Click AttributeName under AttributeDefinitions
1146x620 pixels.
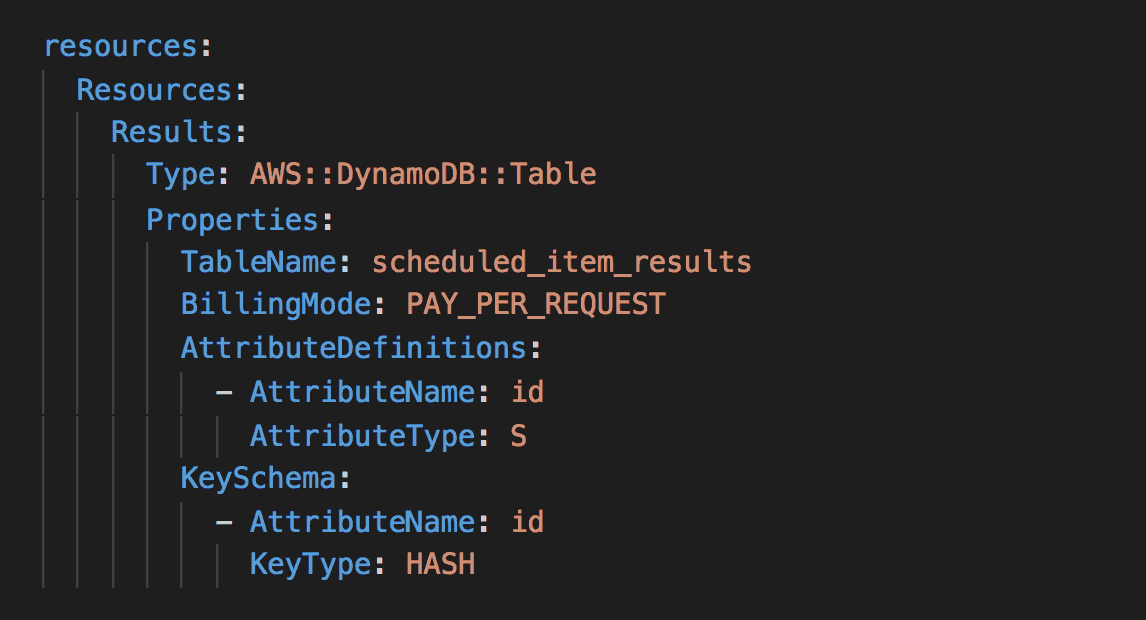tap(361, 391)
